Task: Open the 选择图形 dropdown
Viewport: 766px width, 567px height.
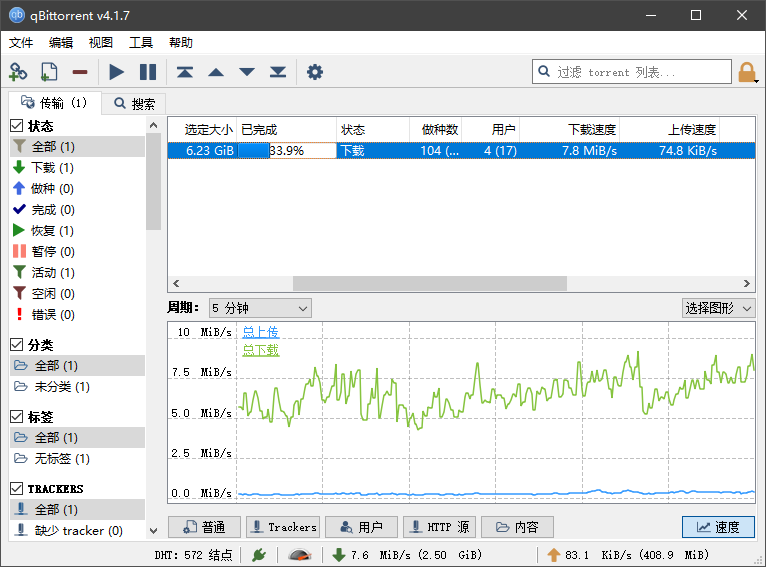Action: [718, 308]
